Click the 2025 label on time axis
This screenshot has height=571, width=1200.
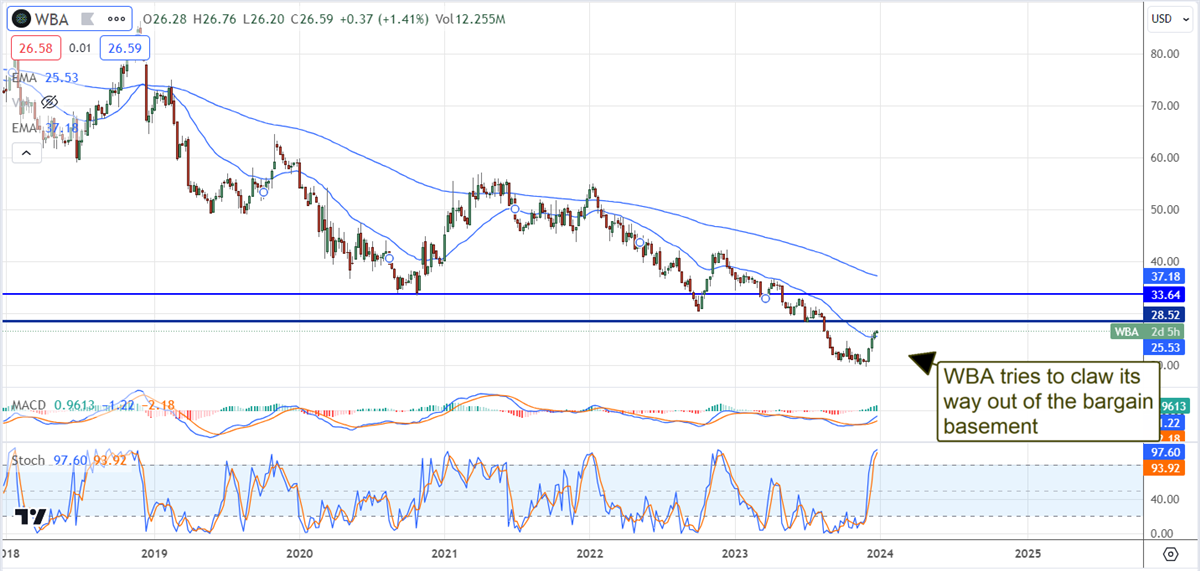point(1027,552)
